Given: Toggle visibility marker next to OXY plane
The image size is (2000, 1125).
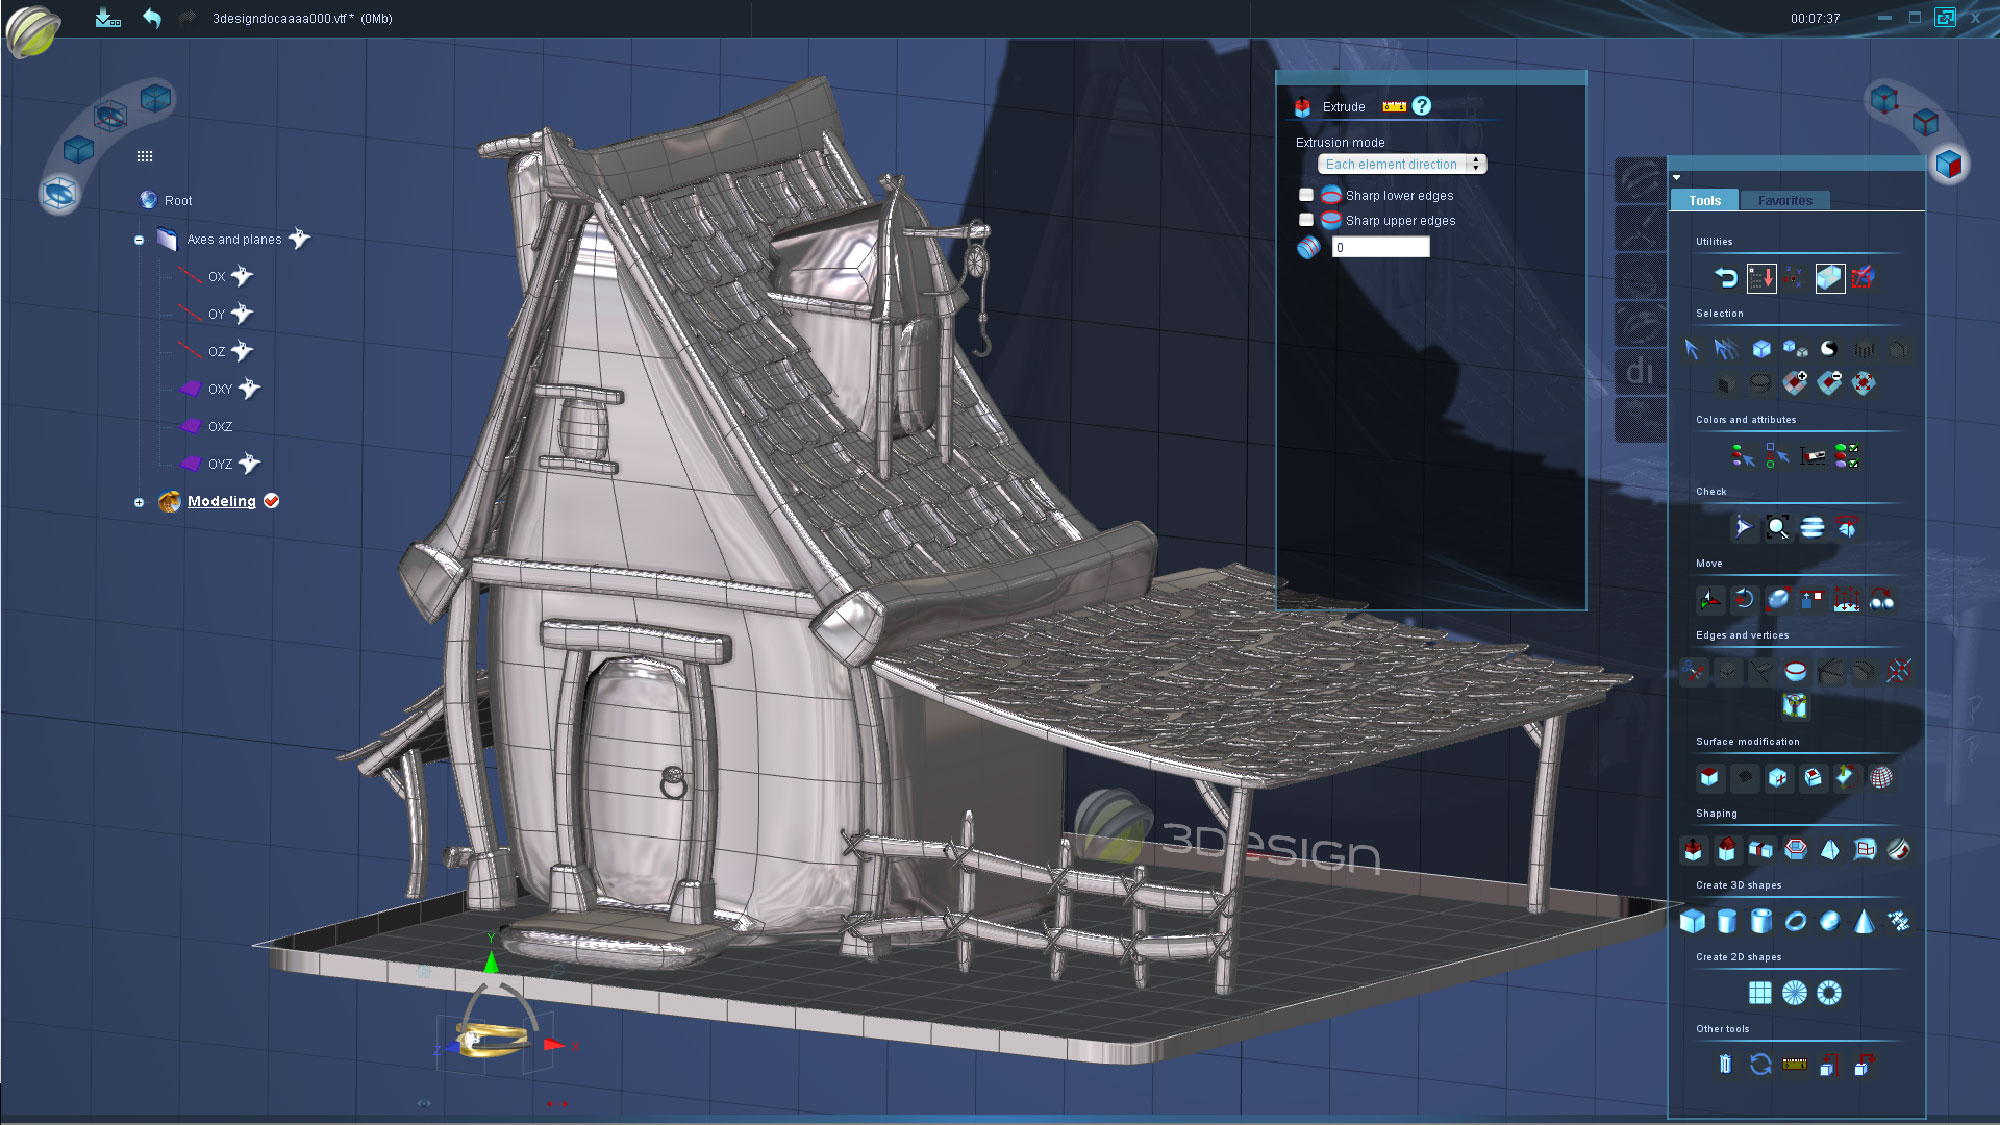Looking at the screenshot, I should point(250,388).
